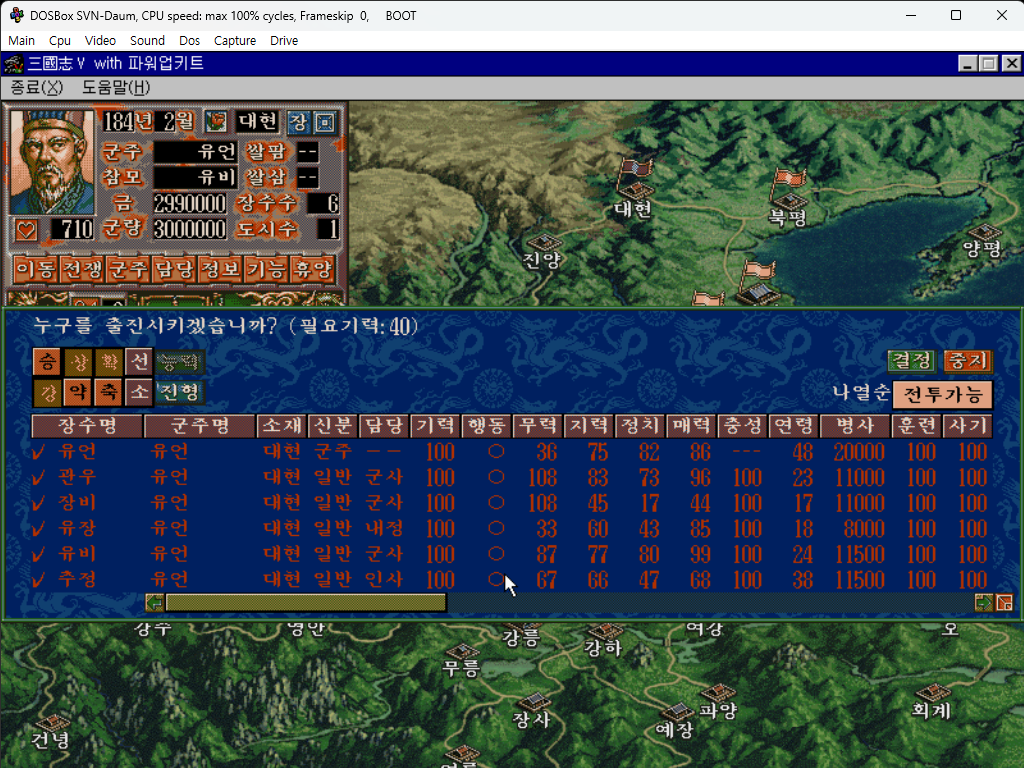
Task: Open the DOSBox Drive menu
Action: (284, 40)
